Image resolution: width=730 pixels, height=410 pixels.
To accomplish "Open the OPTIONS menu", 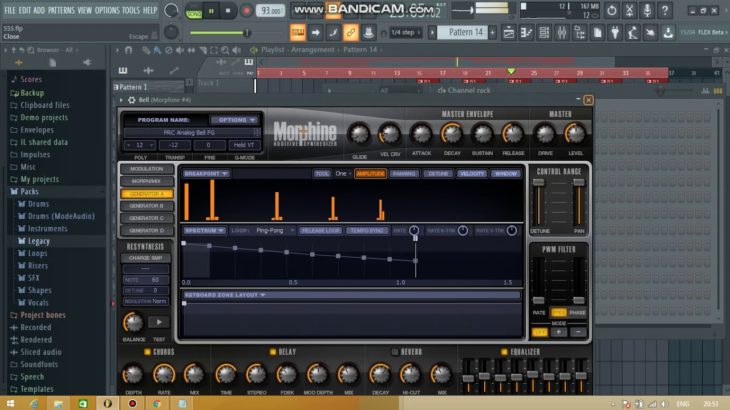I will coord(107,10).
